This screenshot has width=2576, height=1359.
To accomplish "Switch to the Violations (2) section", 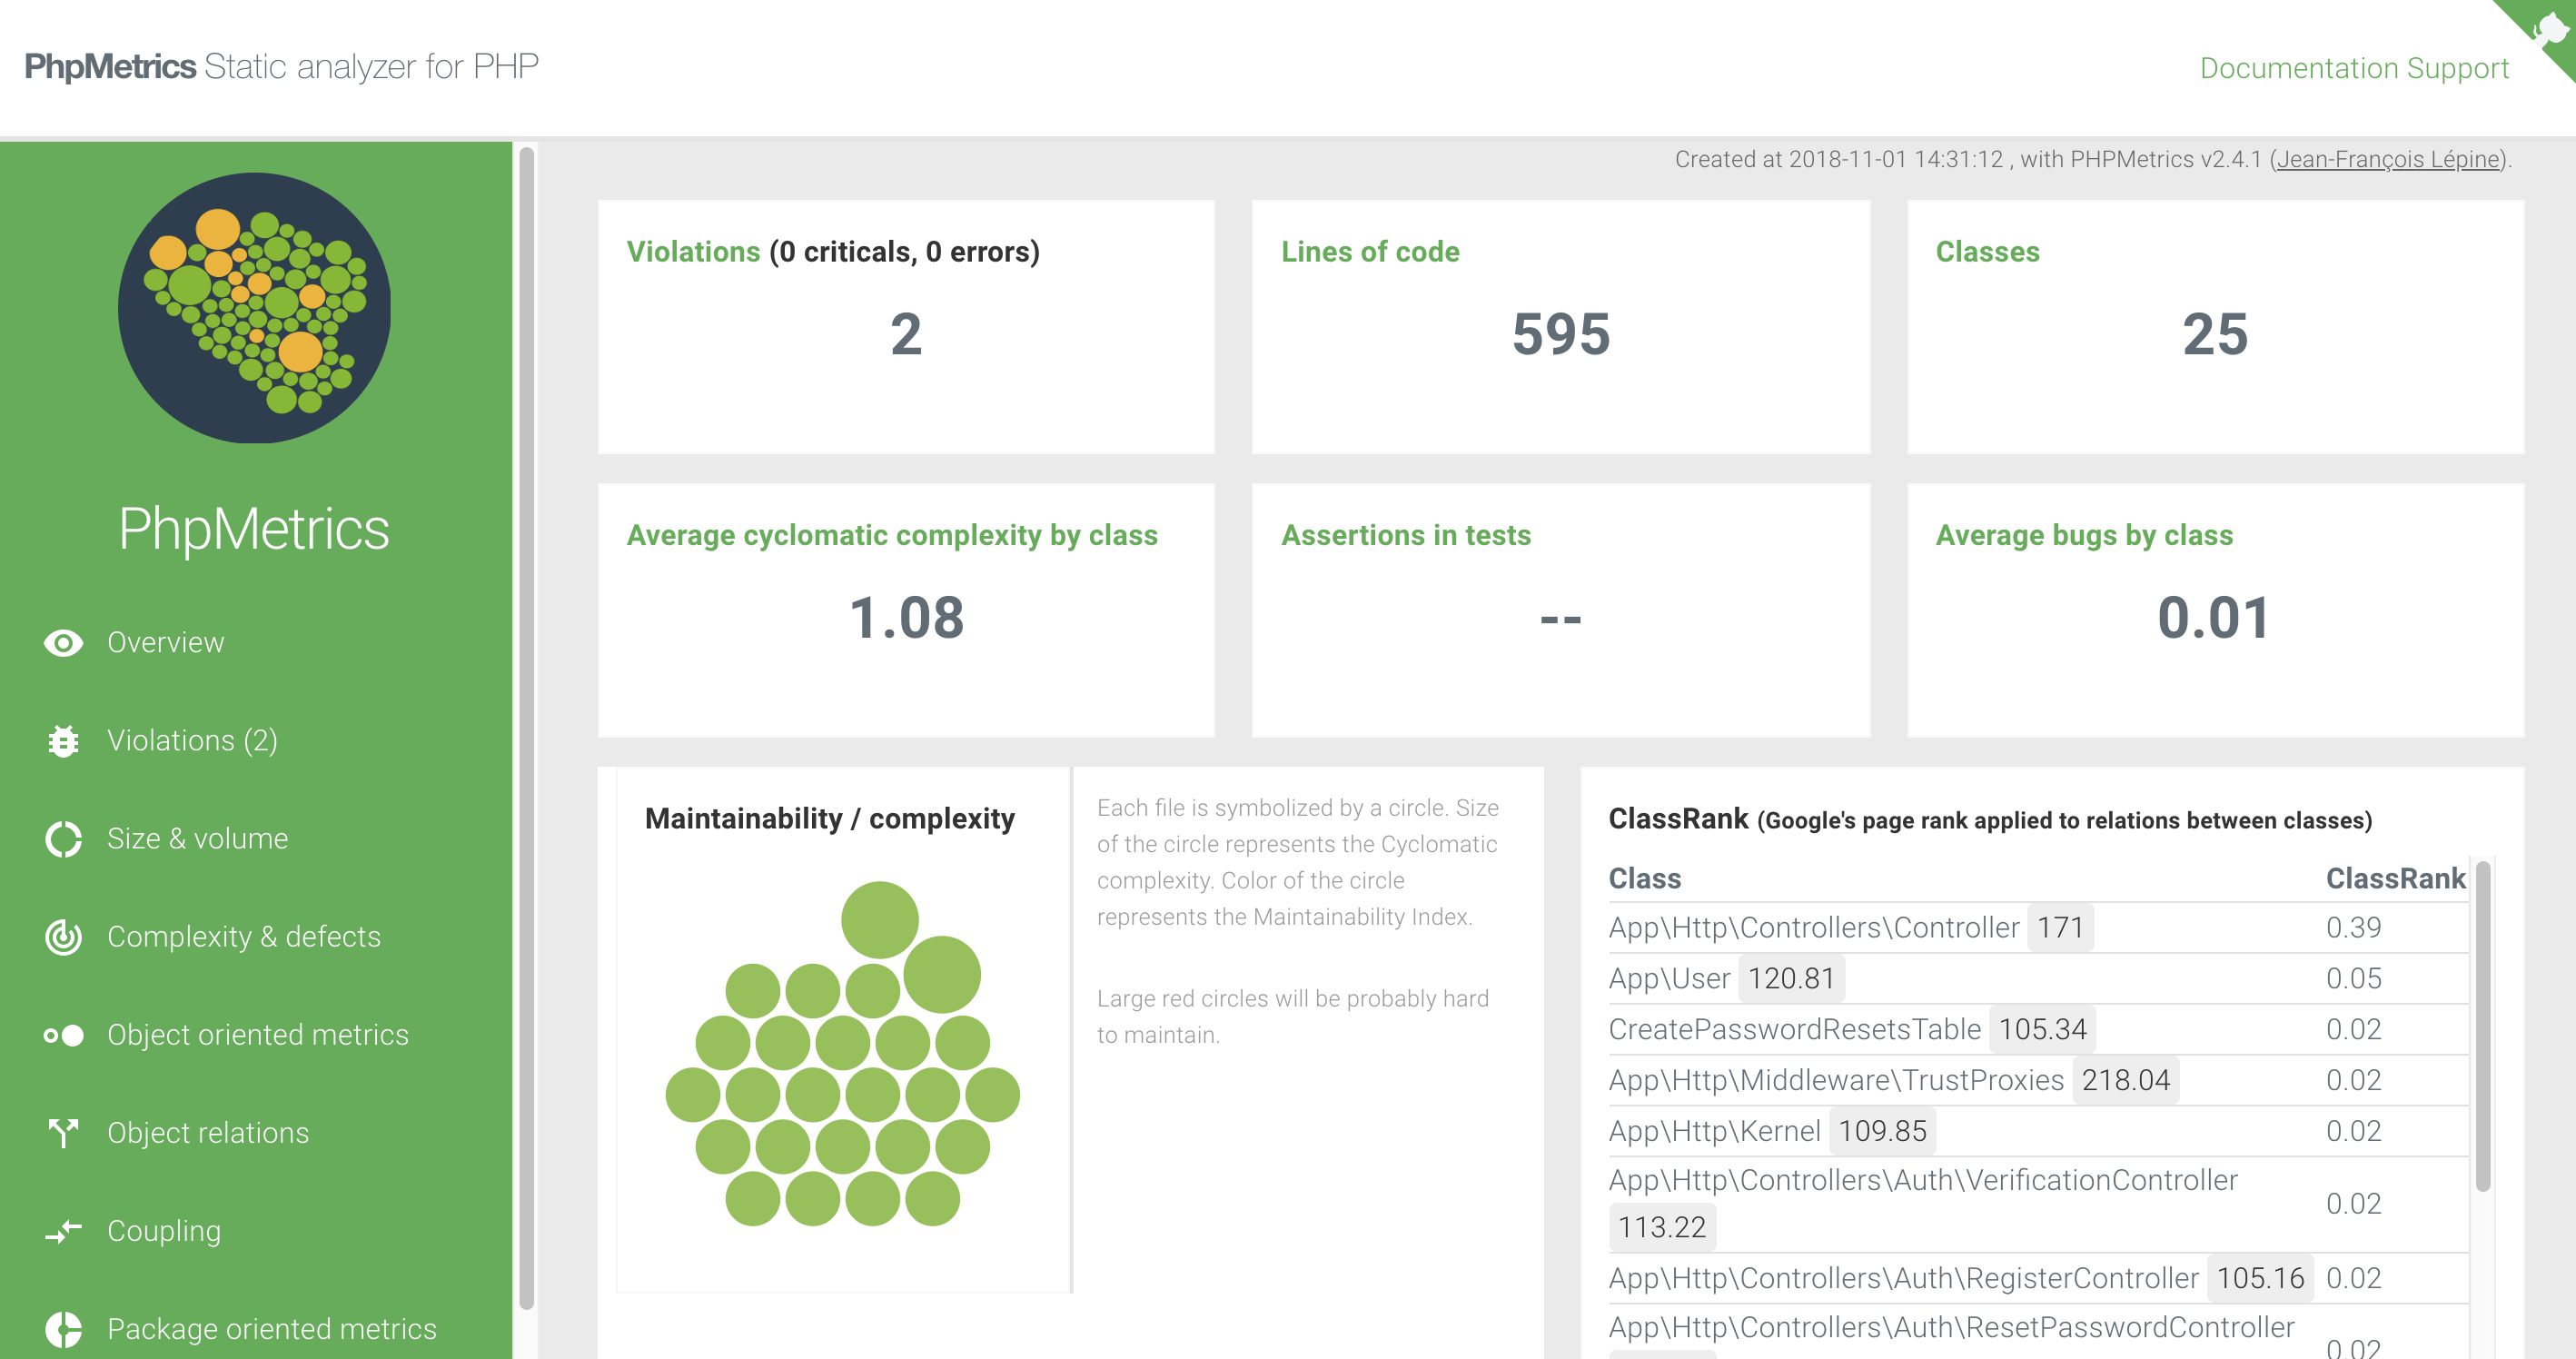I will pos(192,741).
